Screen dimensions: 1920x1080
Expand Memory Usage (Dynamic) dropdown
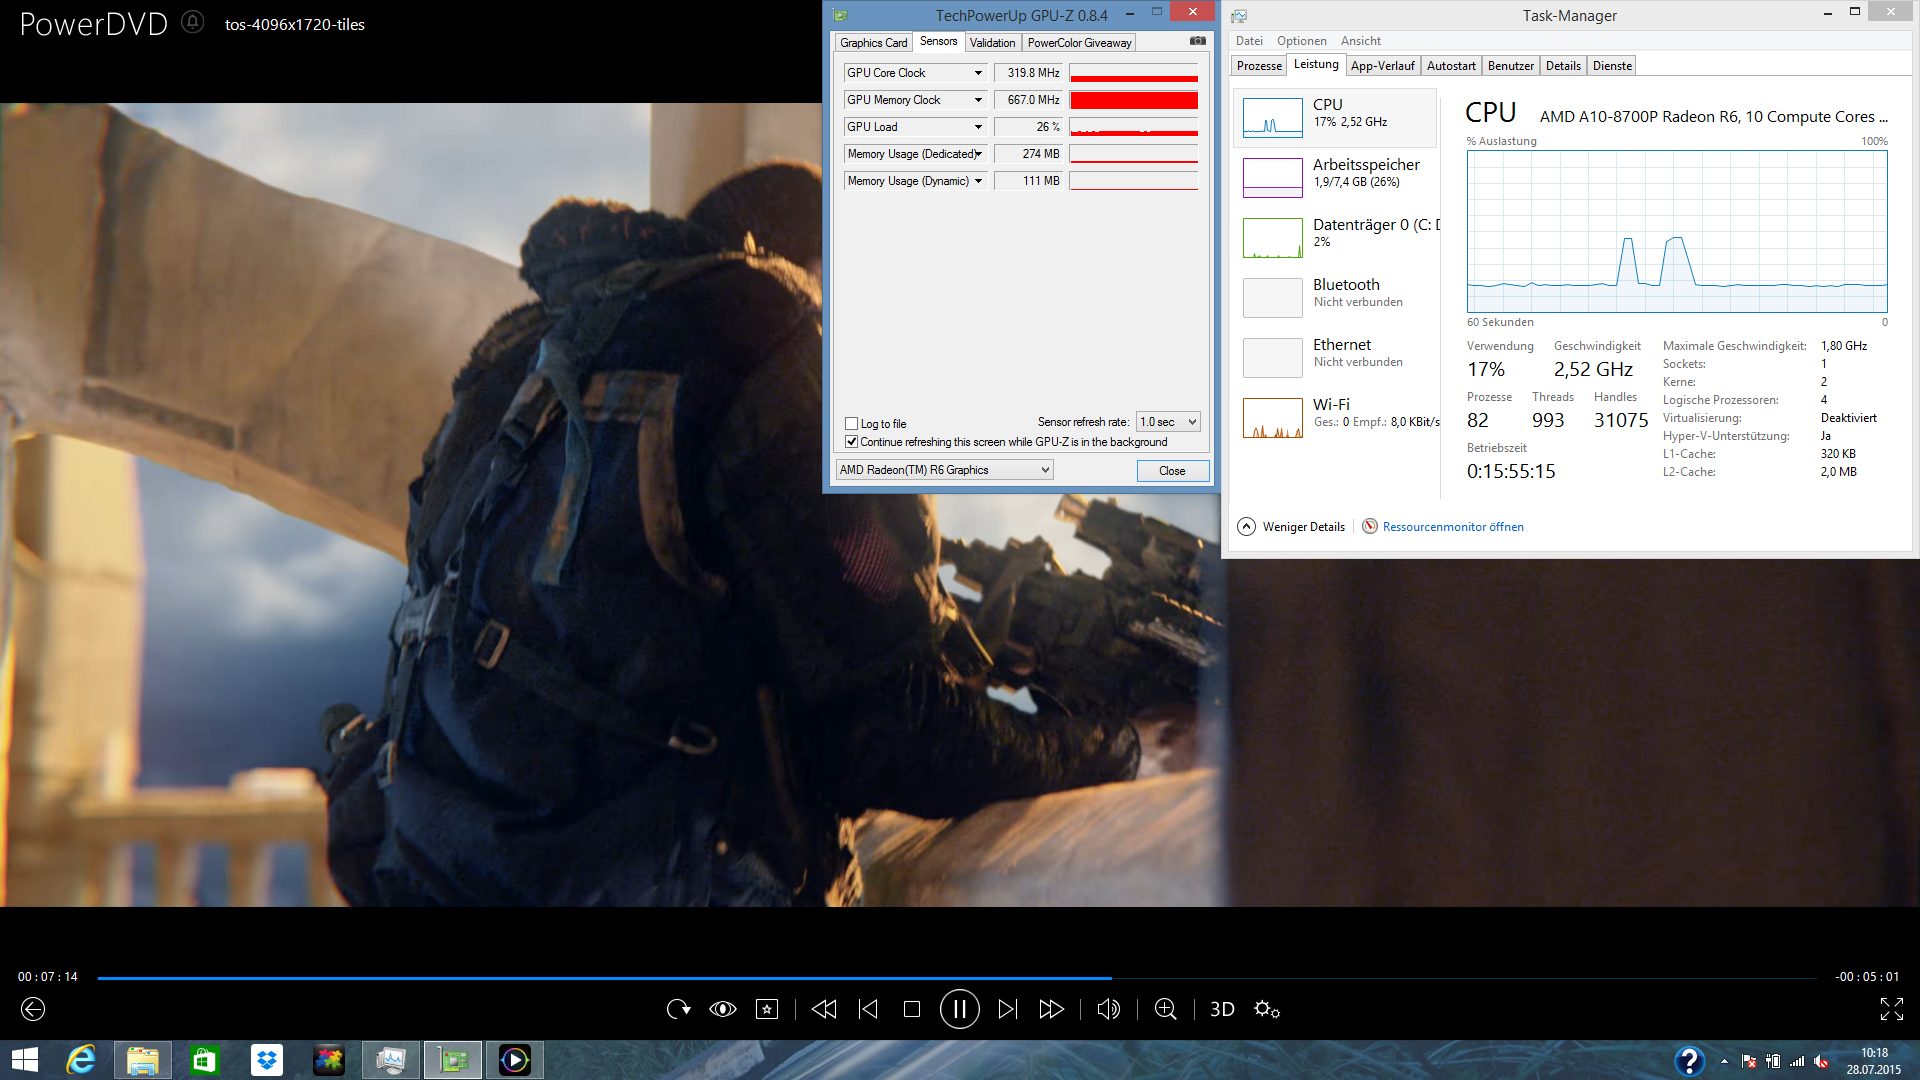coord(978,181)
